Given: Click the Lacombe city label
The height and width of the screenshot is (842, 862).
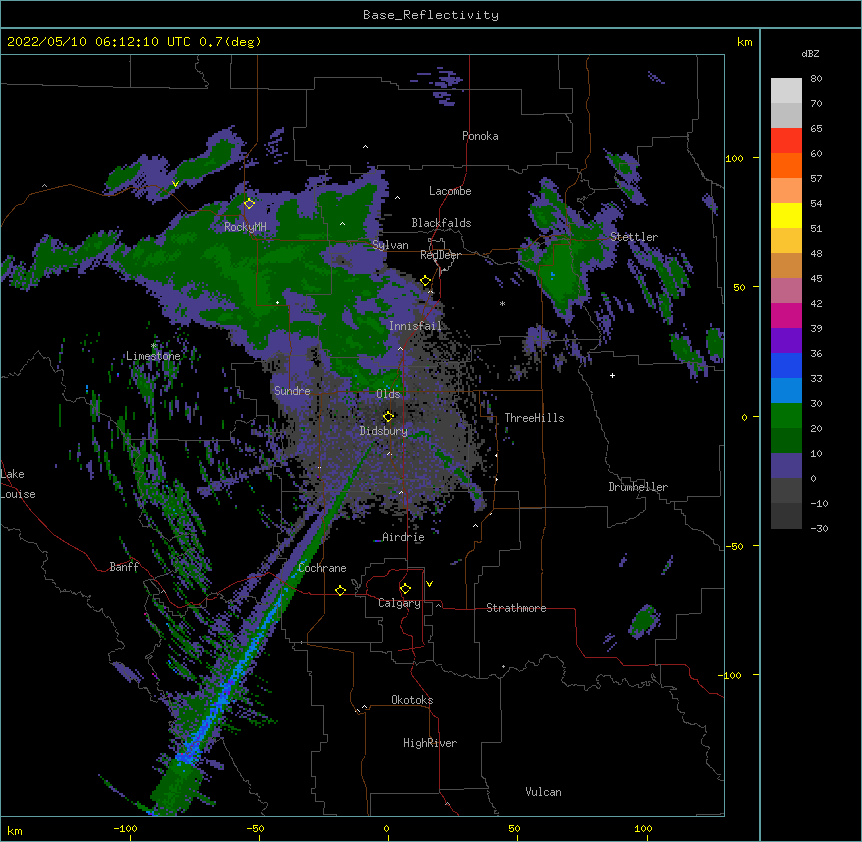Looking at the screenshot, I should click(450, 191).
